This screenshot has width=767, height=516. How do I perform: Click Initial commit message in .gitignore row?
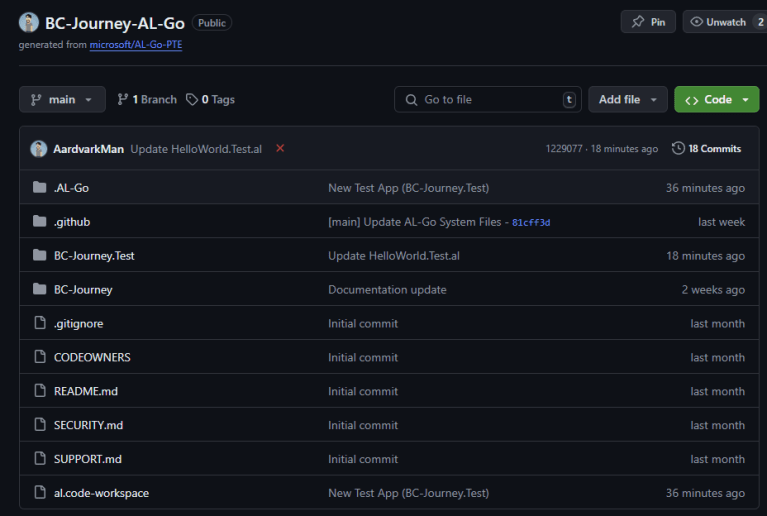[363, 323]
